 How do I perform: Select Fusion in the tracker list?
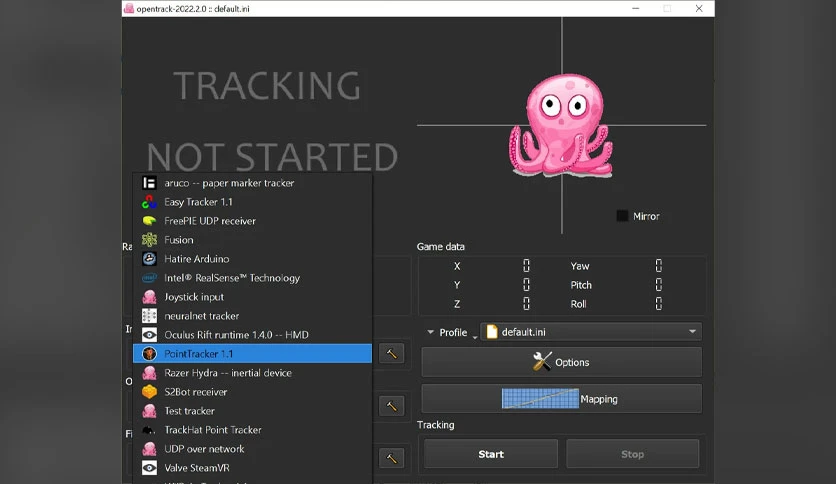[x=252, y=240]
